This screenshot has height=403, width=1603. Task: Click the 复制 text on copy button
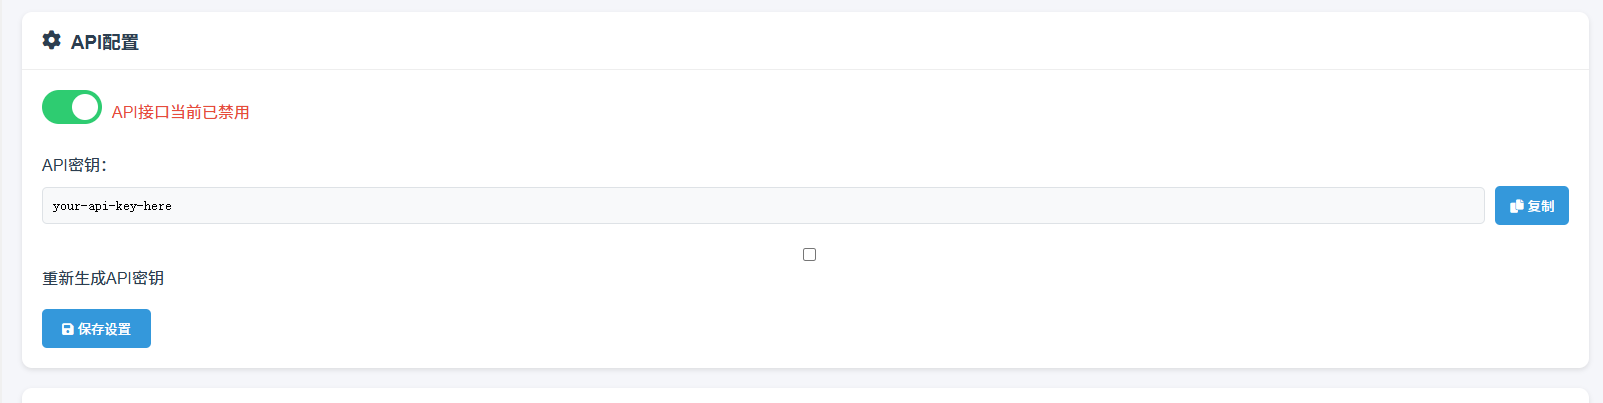point(1541,206)
